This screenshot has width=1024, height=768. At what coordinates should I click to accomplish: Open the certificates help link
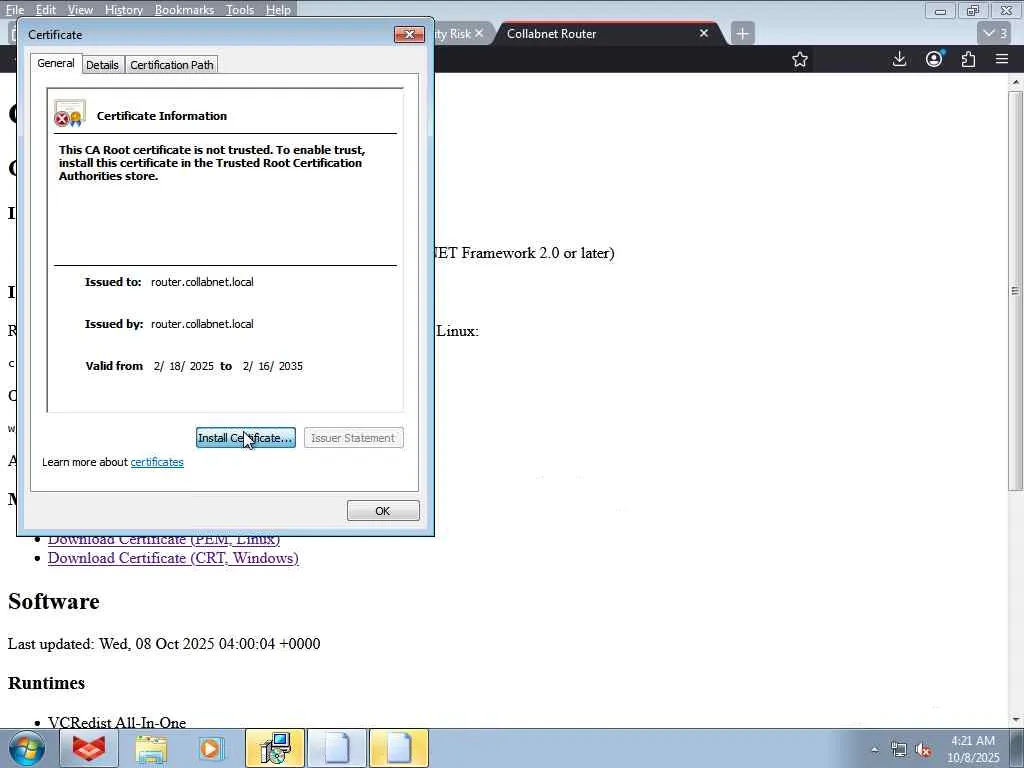click(157, 462)
